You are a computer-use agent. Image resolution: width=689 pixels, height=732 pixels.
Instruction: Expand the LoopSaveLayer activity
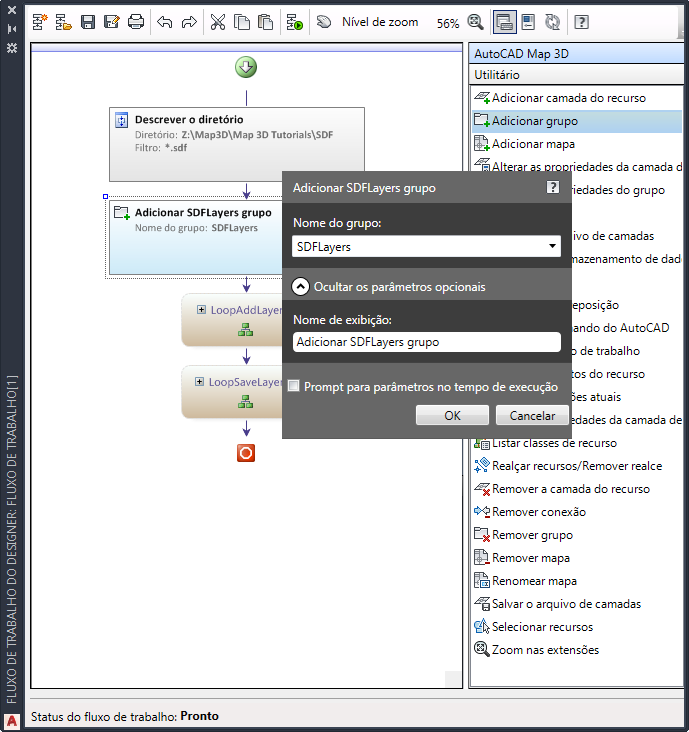[199, 381]
